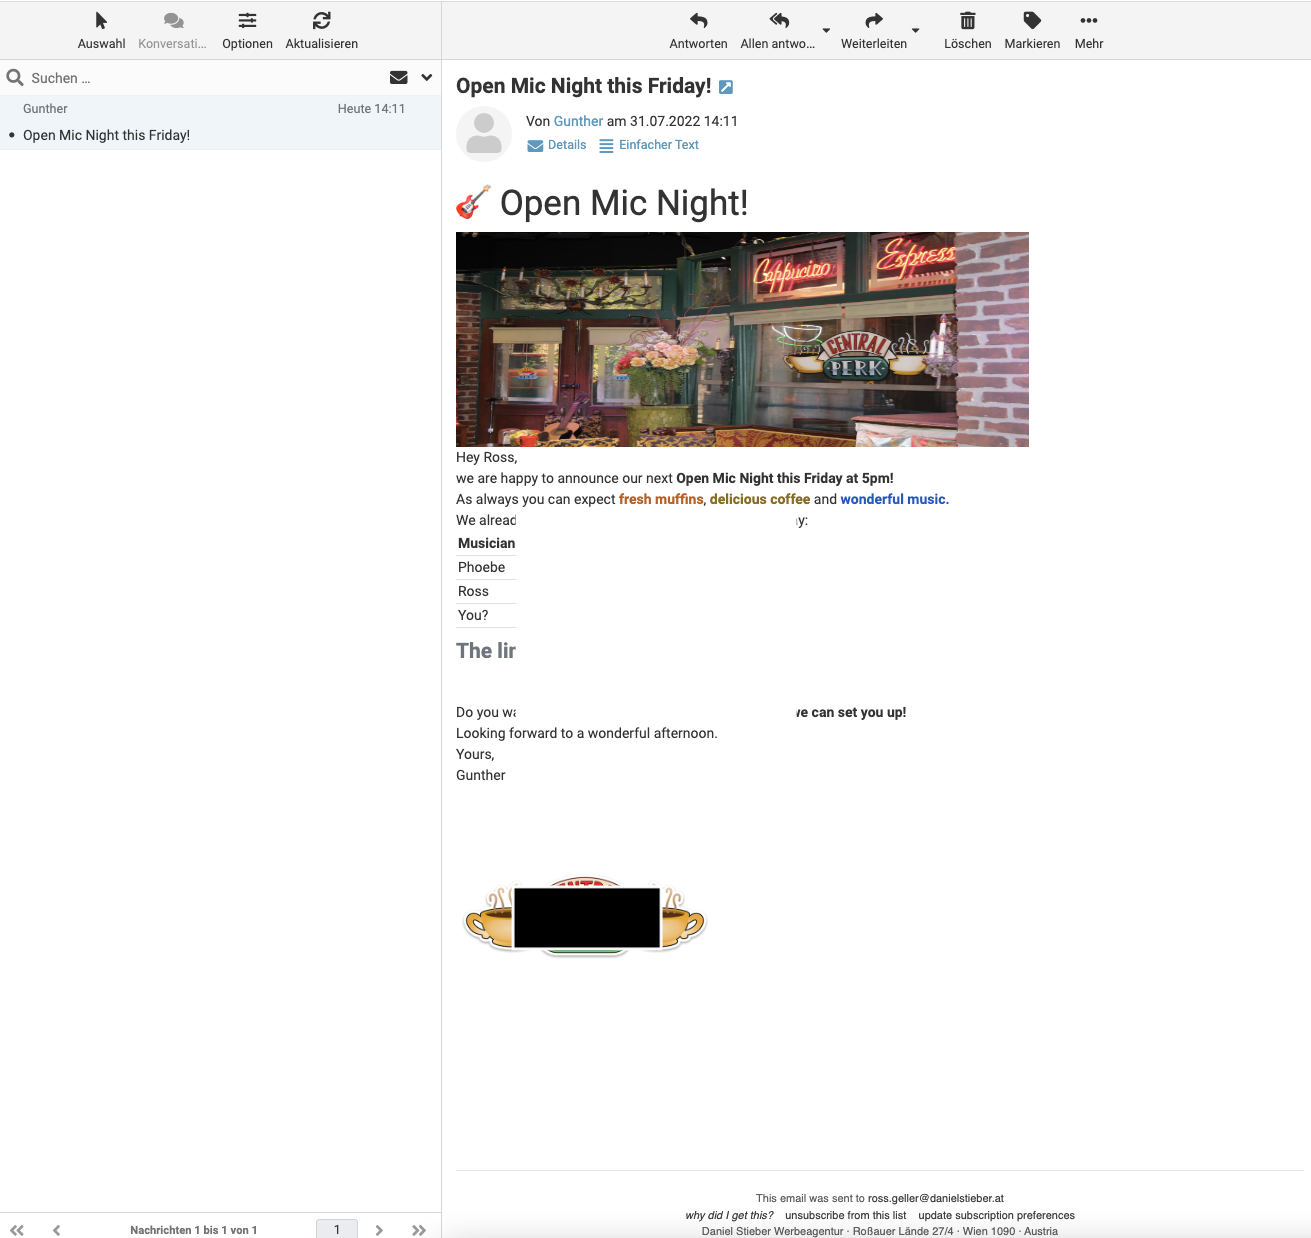The width and height of the screenshot is (1311, 1238).
Task: Click the Konversationen threads button
Action: (172, 31)
